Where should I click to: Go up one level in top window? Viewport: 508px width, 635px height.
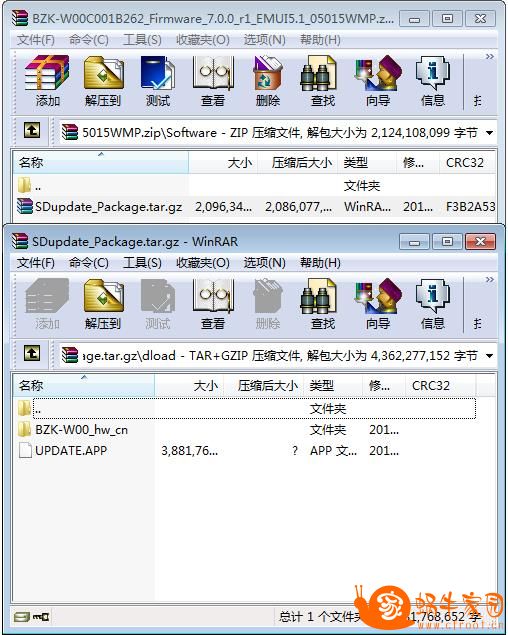tap(32, 131)
